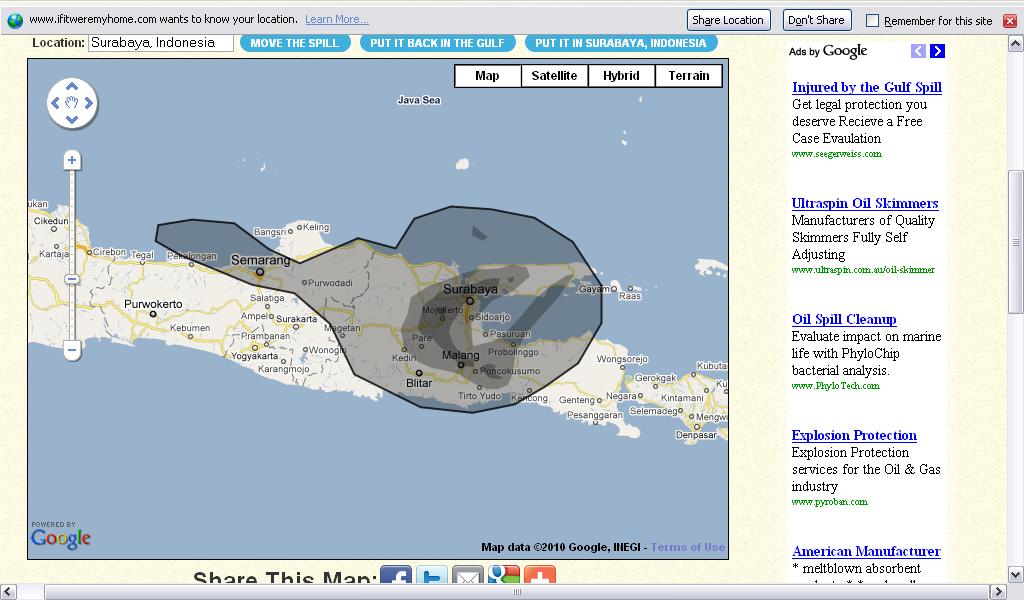1024x600 pixels.
Task: Share the map via email icon
Action: pyautogui.click(x=468, y=579)
